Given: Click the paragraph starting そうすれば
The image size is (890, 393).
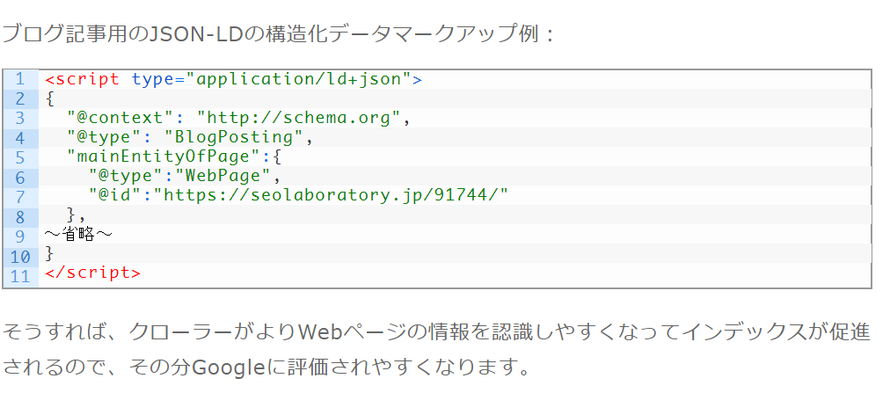Looking at the screenshot, I should (436, 350).
